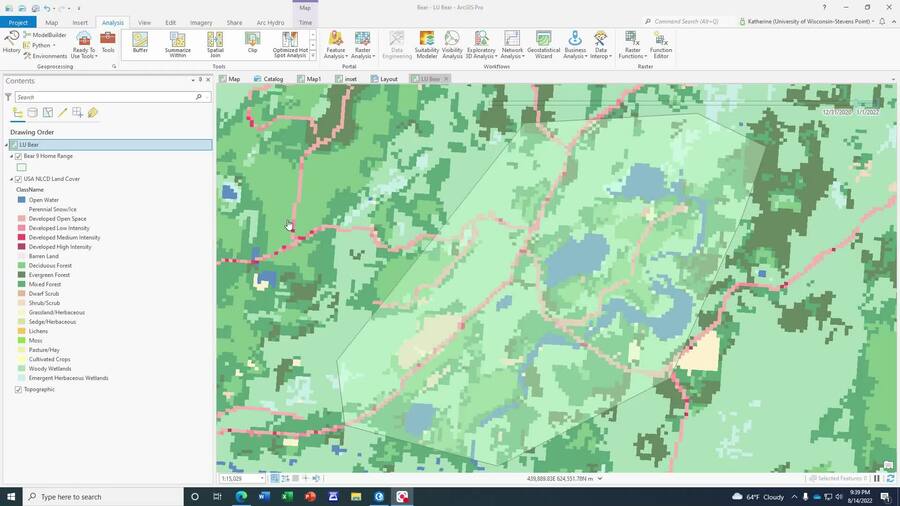900x506 pixels.
Task: Collapse the USA NLCD Land Cover legend
Action: pos(11,179)
